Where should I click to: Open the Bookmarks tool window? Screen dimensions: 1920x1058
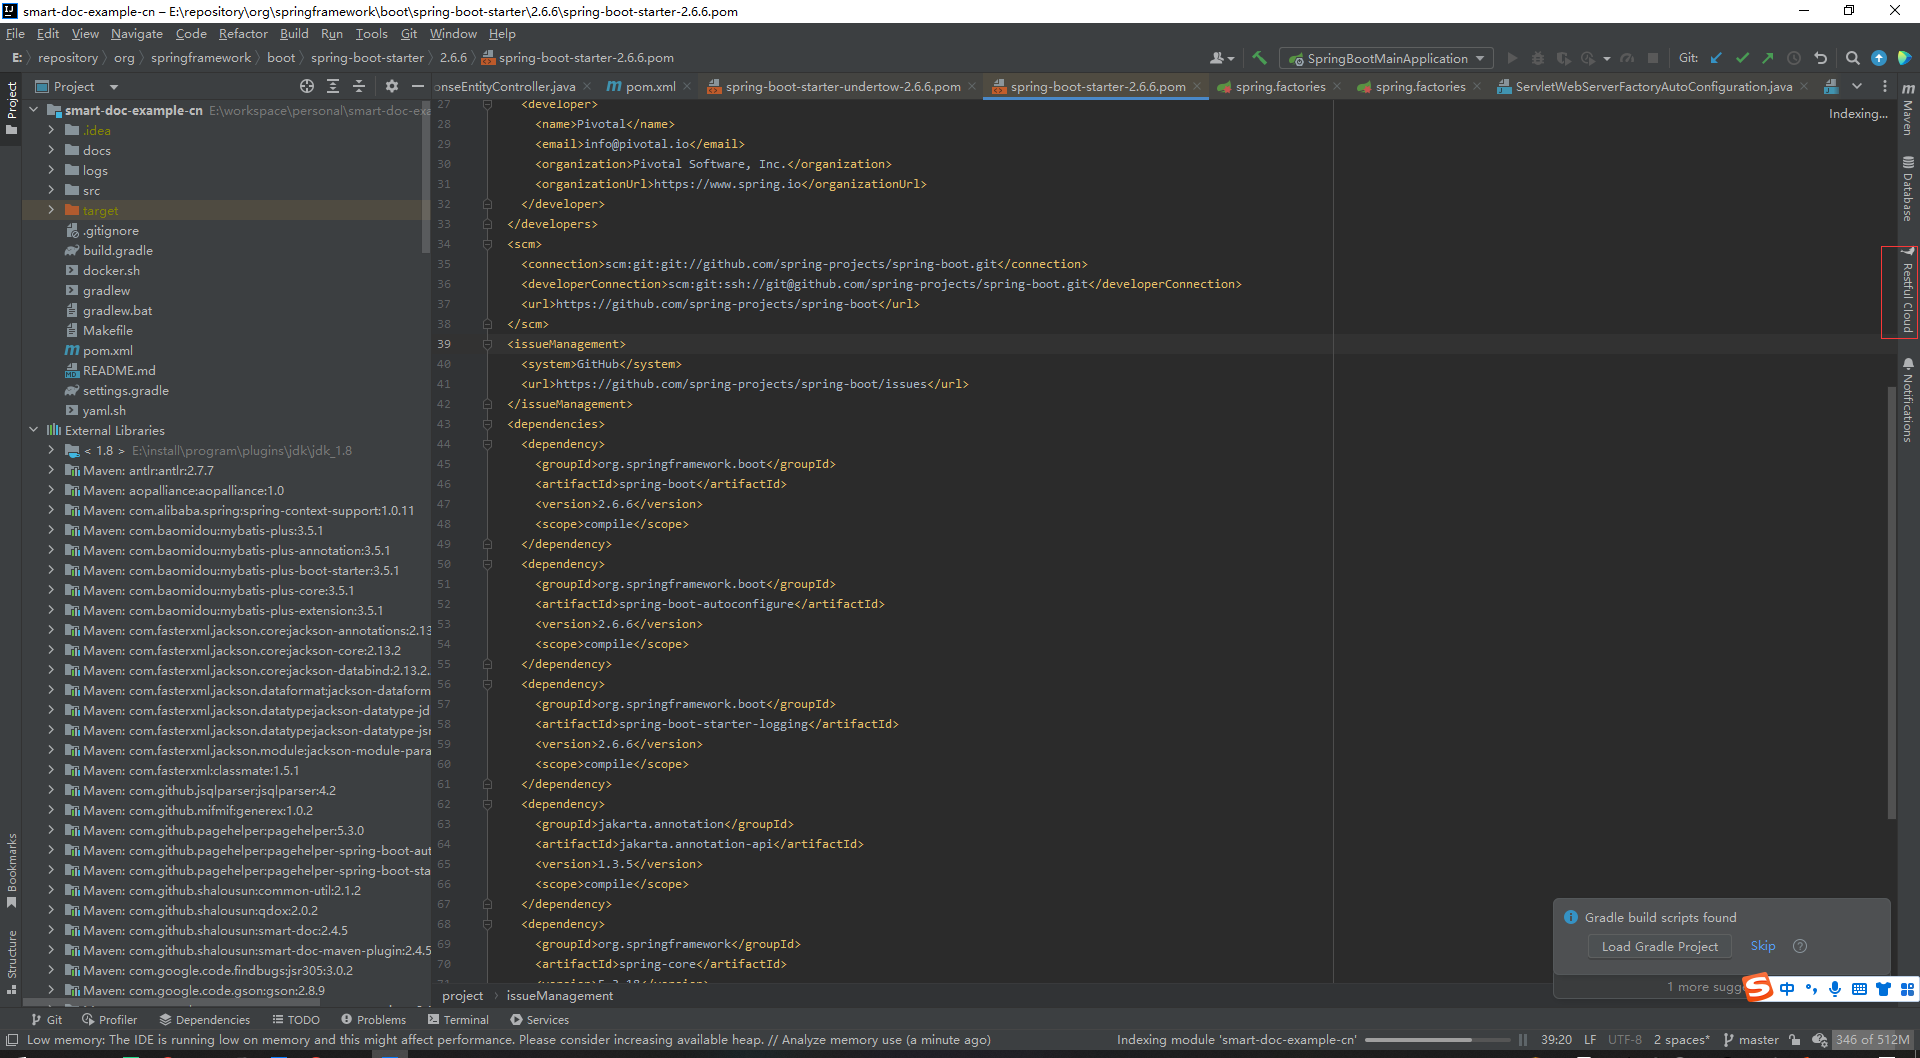[11, 870]
